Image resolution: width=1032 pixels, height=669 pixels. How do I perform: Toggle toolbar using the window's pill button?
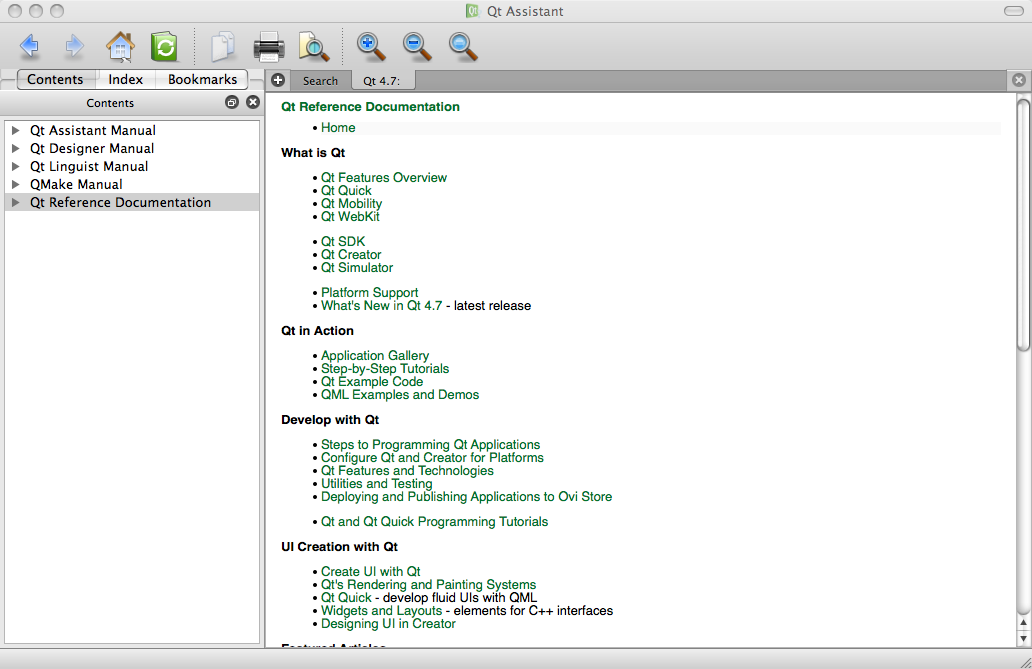[1014, 11]
